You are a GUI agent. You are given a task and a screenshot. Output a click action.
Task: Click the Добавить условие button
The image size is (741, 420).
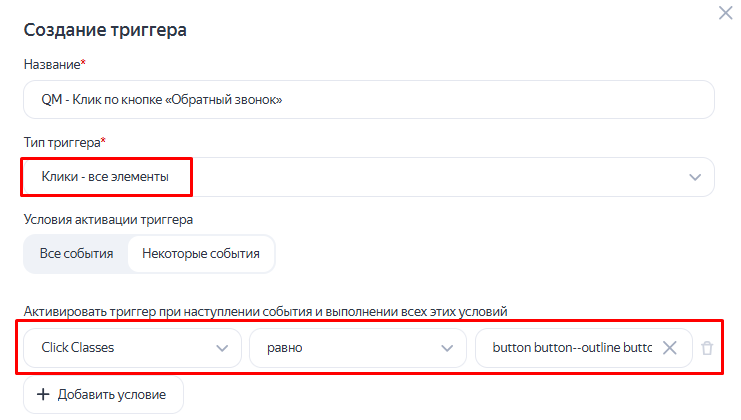tap(103, 394)
